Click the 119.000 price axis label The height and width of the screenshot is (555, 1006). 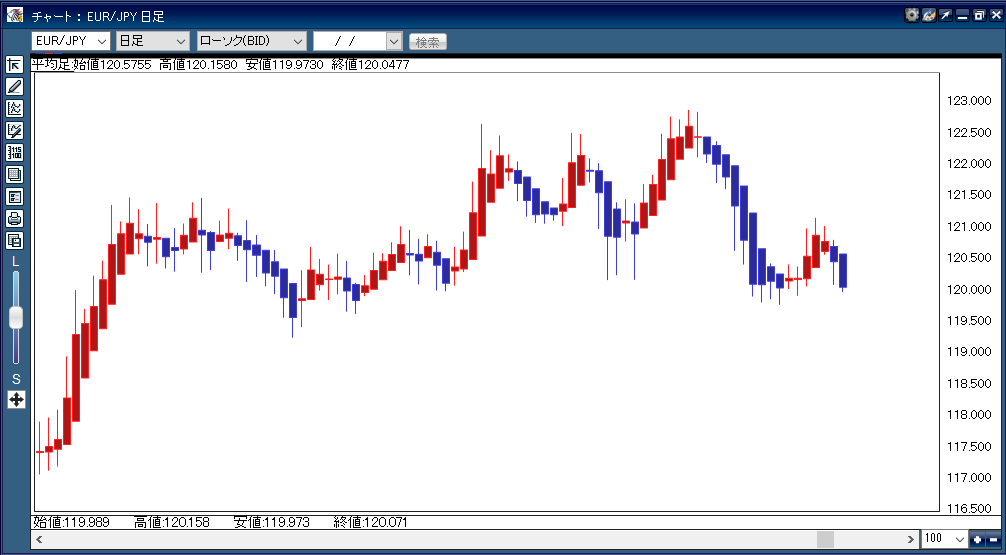coord(969,352)
